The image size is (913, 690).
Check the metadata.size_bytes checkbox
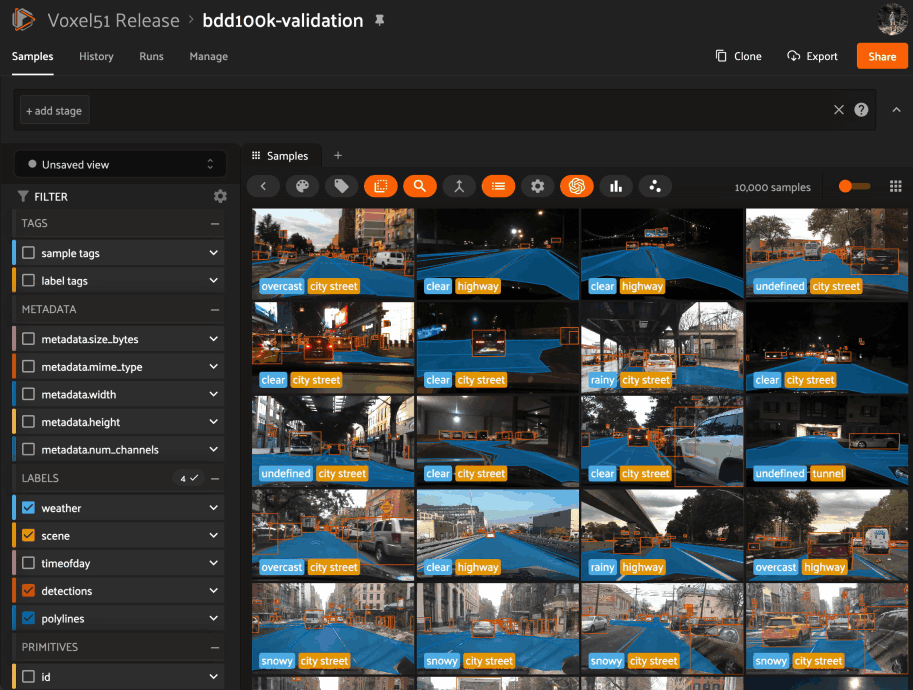tap(29, 338)
